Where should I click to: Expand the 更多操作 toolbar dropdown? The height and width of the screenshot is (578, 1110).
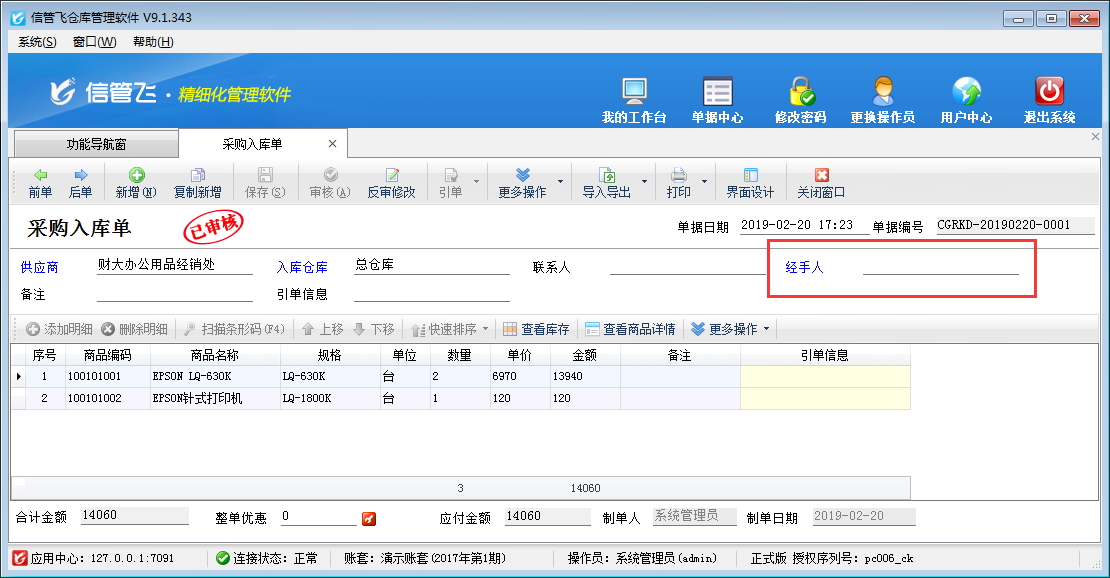tap(560, 183)
